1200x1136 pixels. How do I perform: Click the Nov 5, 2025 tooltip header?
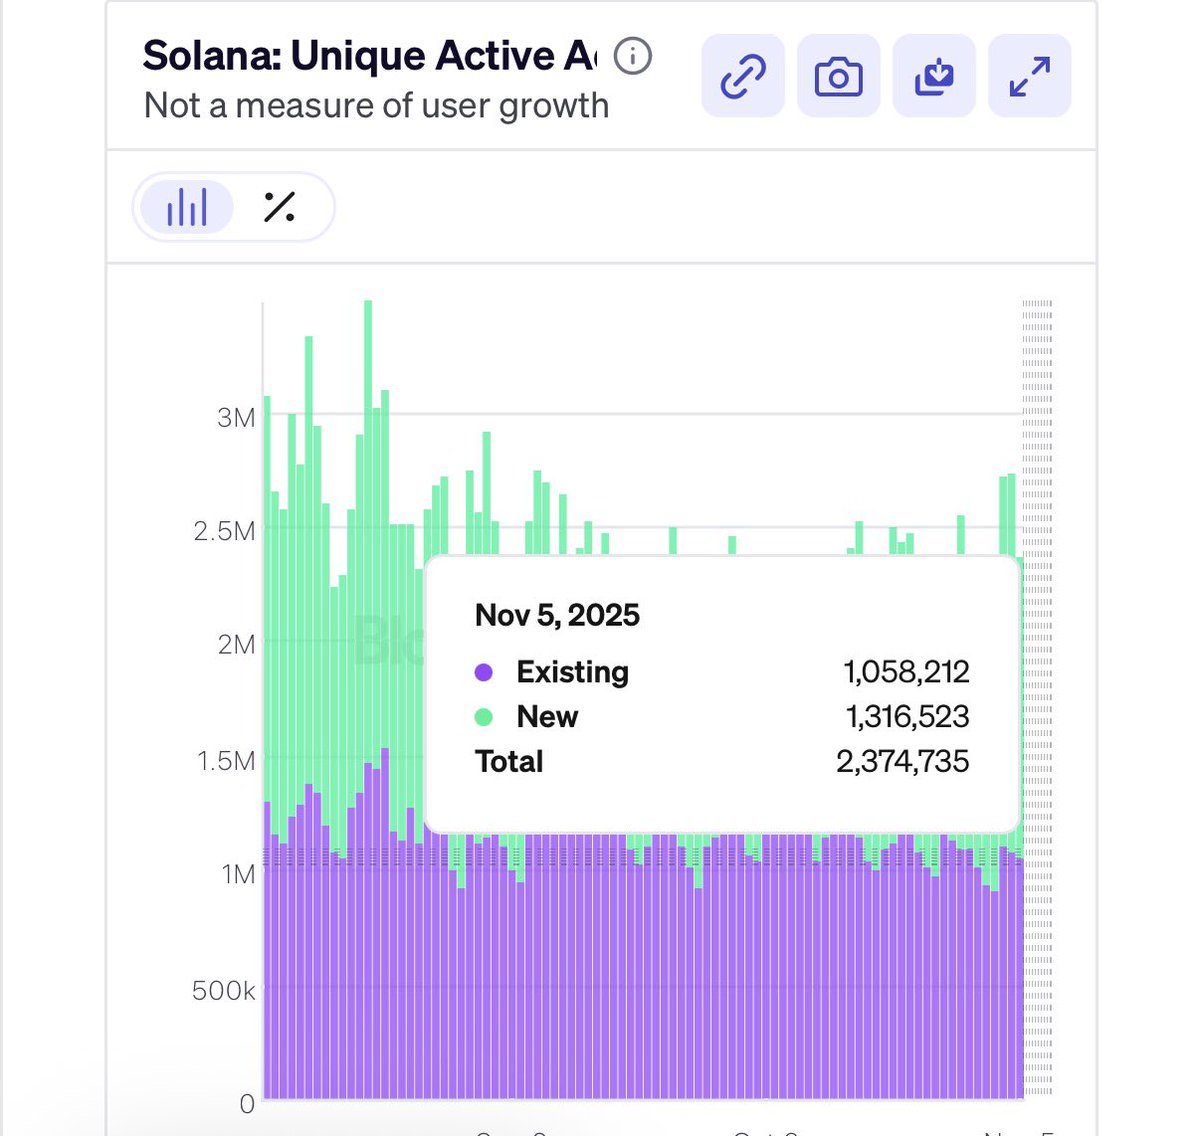(x=556, y=615)
